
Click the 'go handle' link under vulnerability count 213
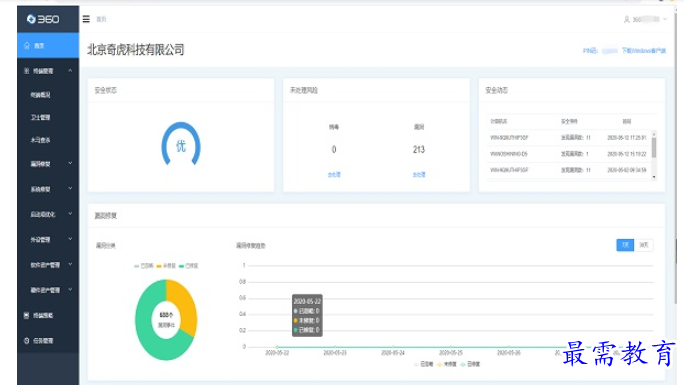[x=419, y=174]
